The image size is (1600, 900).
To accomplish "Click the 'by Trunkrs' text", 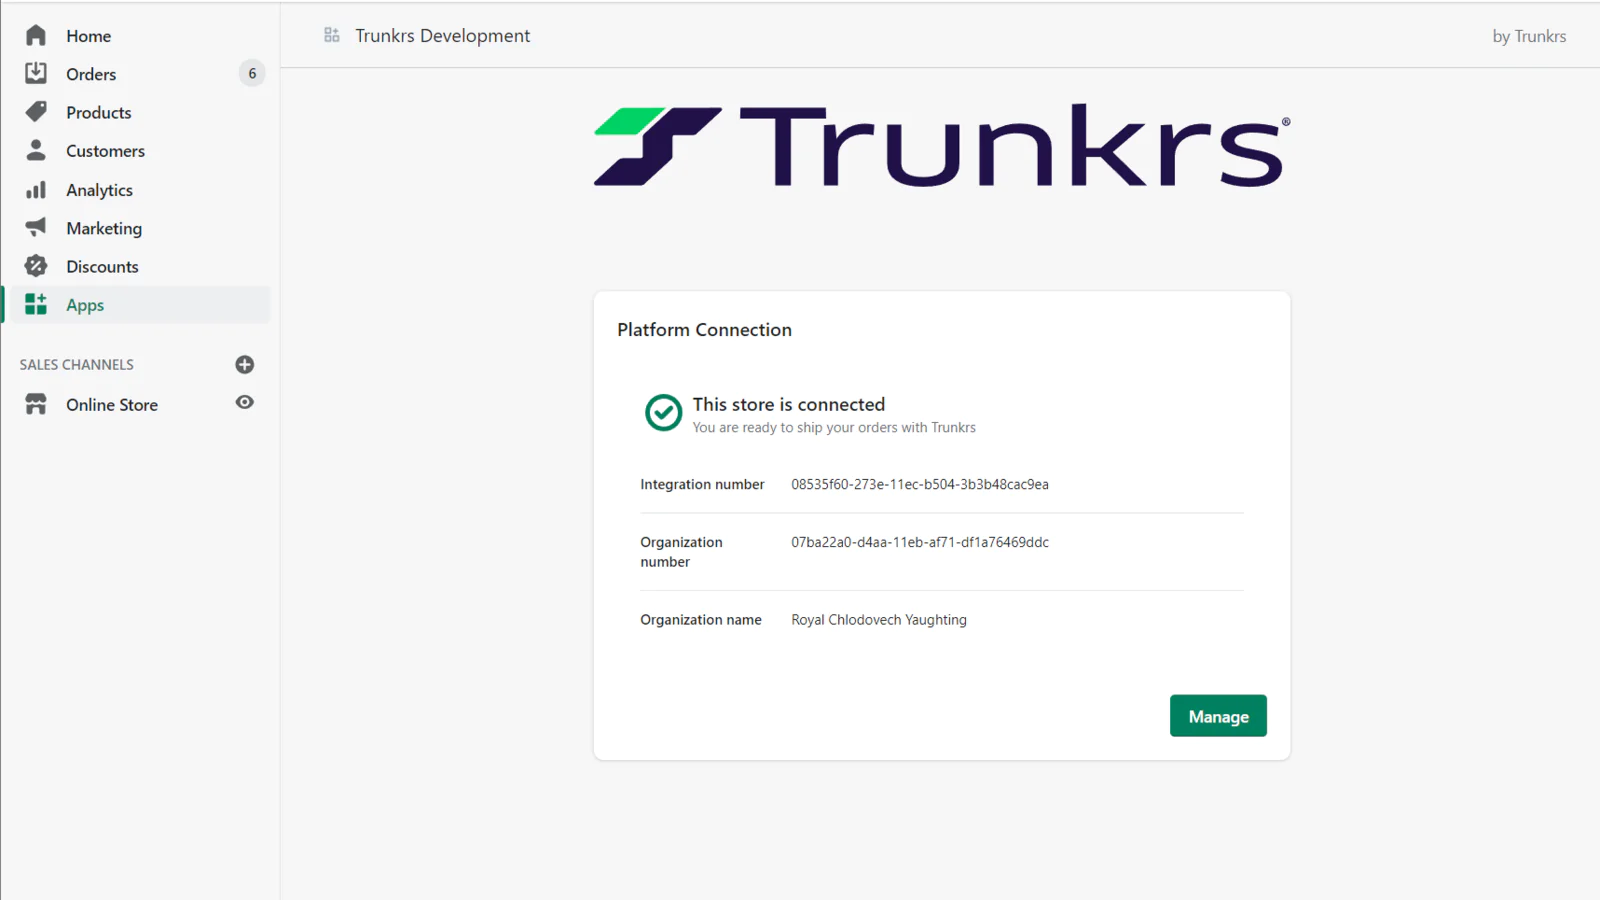I will point(1529,36).
